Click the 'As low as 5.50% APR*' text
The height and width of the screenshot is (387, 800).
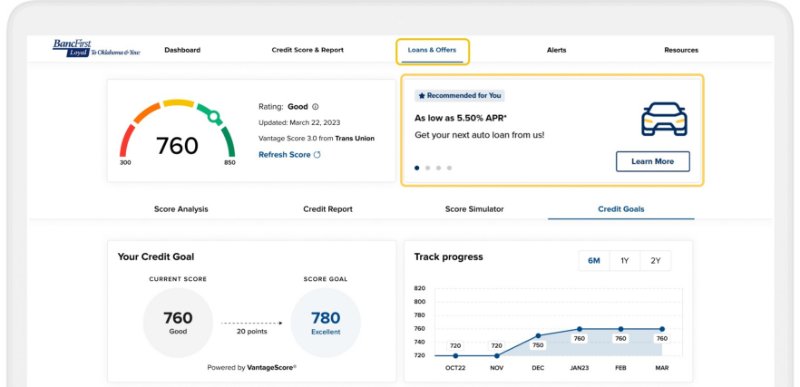click(460, 118)
